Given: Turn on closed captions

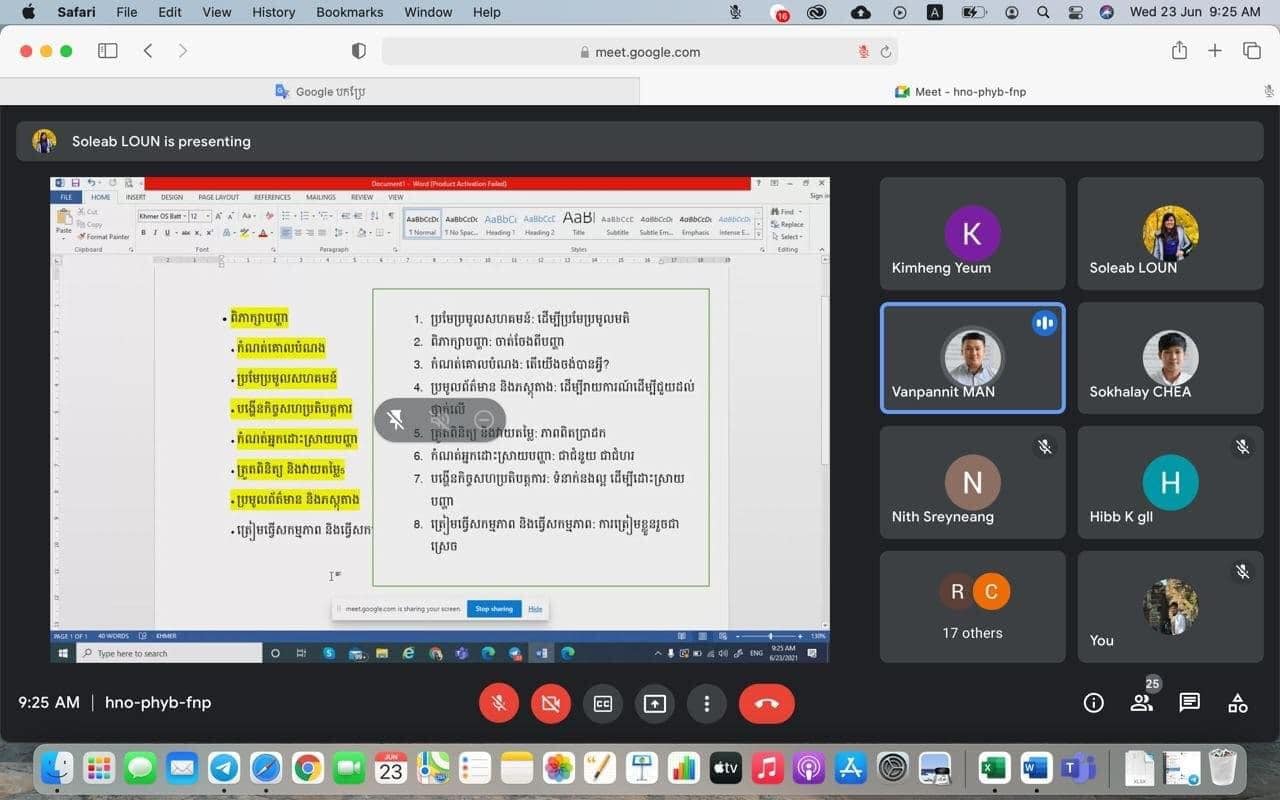Looking at the screenshot, I should pyautogui.click(x=602, y=704).
